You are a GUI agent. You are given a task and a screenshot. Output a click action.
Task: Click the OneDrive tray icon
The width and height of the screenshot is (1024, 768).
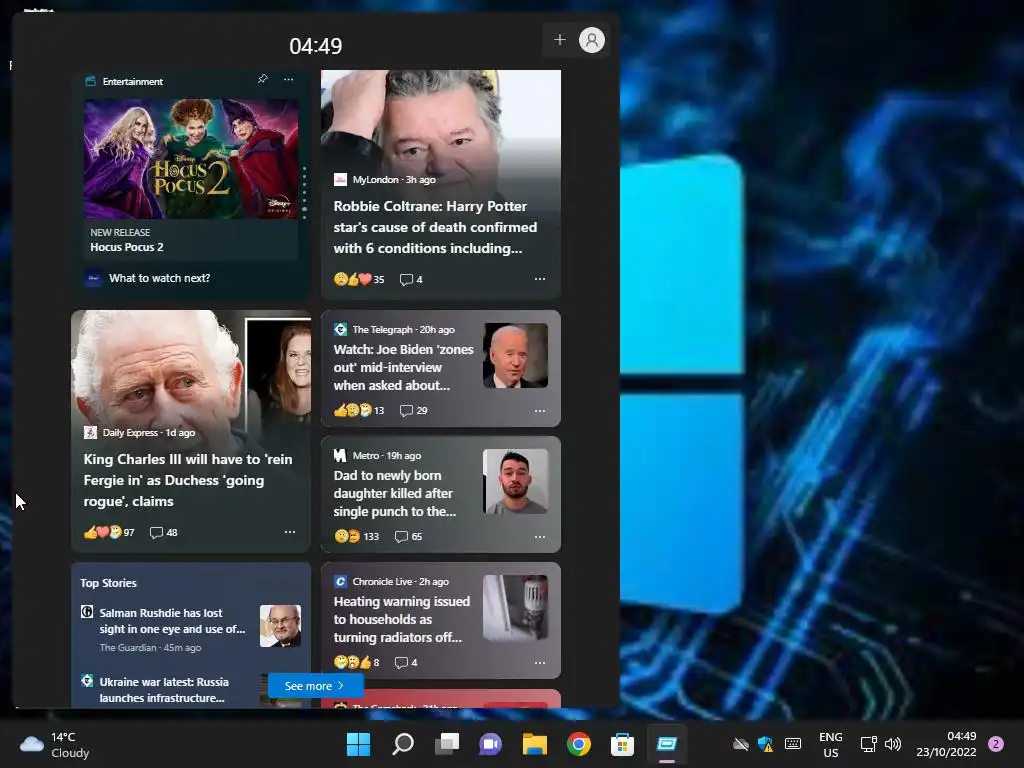tap(741, 744)
